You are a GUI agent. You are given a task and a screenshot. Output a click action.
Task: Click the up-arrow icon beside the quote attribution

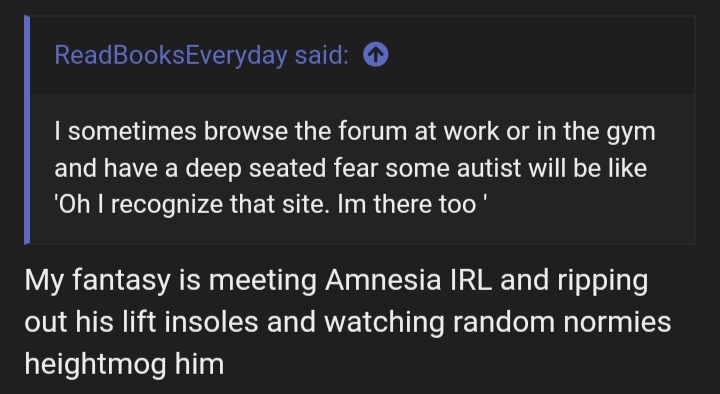376,55
